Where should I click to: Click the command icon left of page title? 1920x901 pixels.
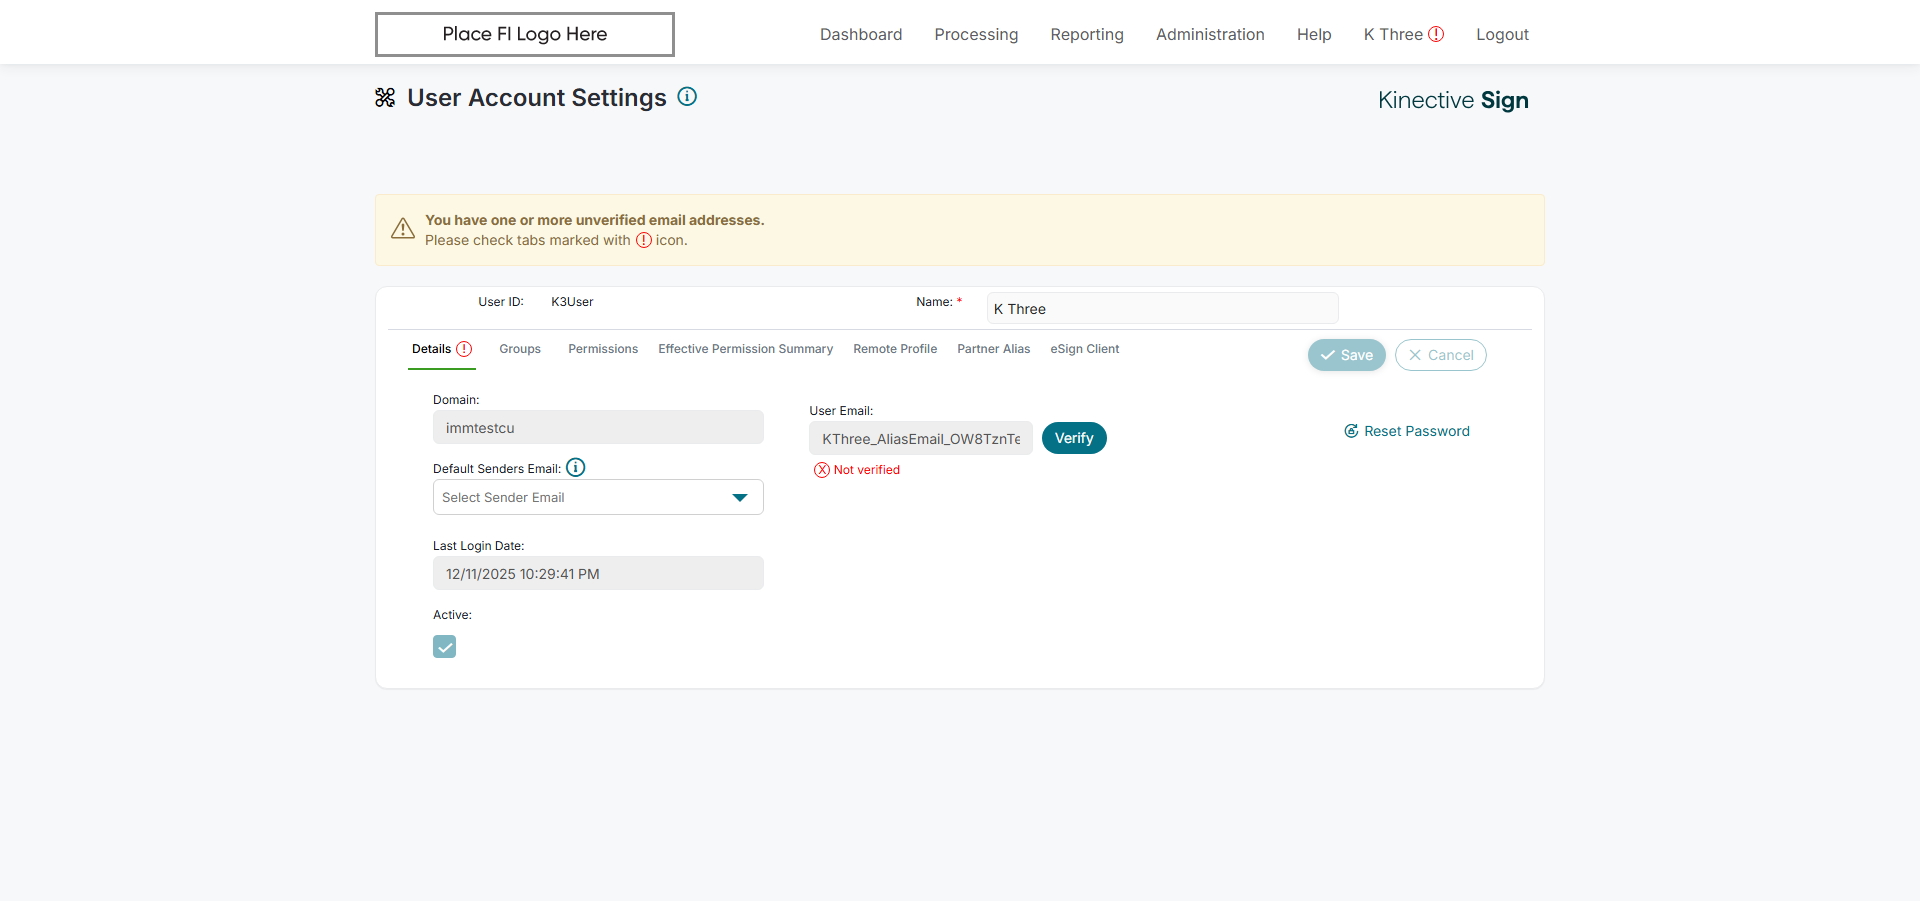[x=385, y=98]
